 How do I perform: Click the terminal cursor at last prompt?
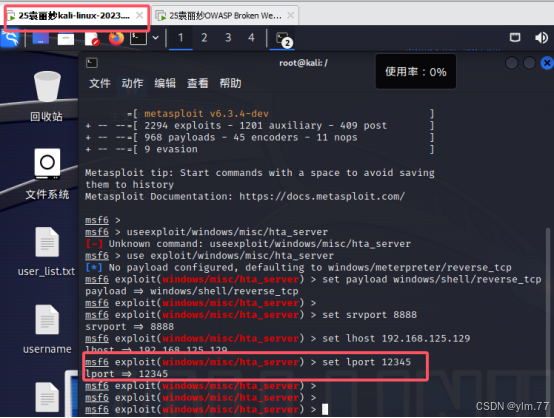click(x=325, y=410)
